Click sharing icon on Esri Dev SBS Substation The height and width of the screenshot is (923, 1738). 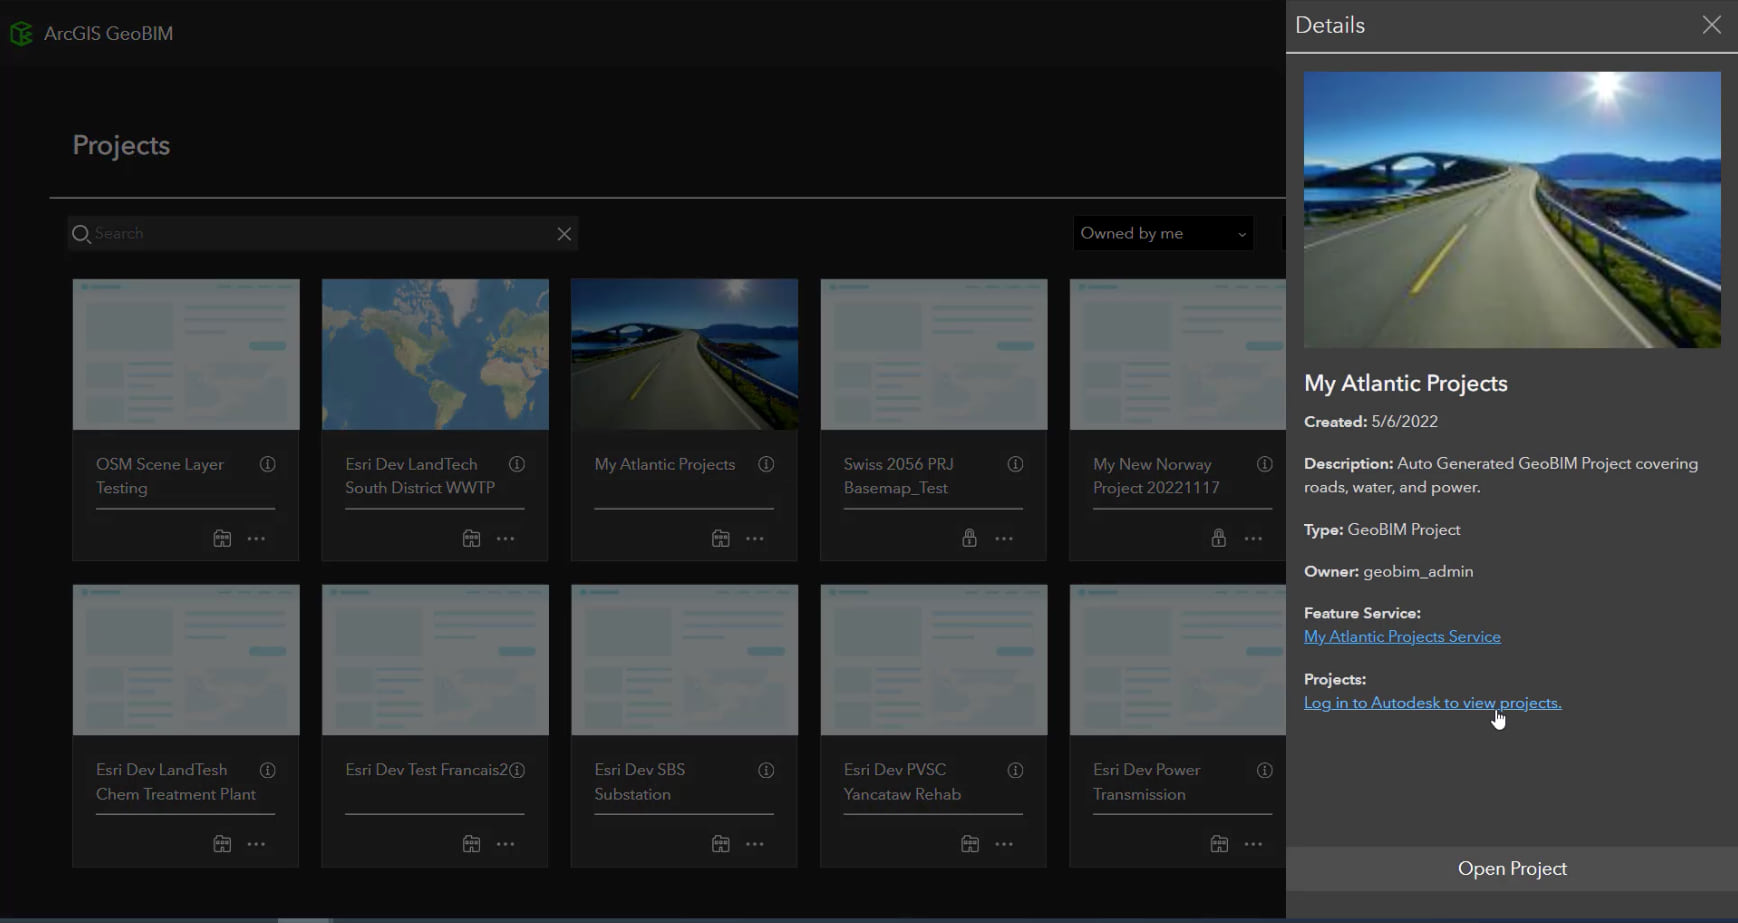click(x=720, y=844)
